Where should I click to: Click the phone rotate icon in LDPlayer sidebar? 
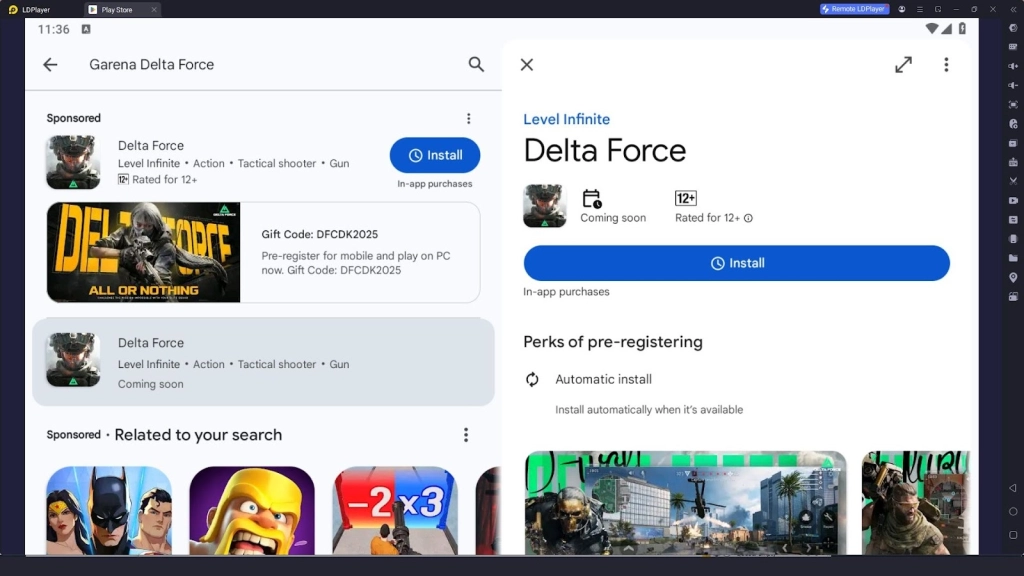click(x=1013, y=239)
